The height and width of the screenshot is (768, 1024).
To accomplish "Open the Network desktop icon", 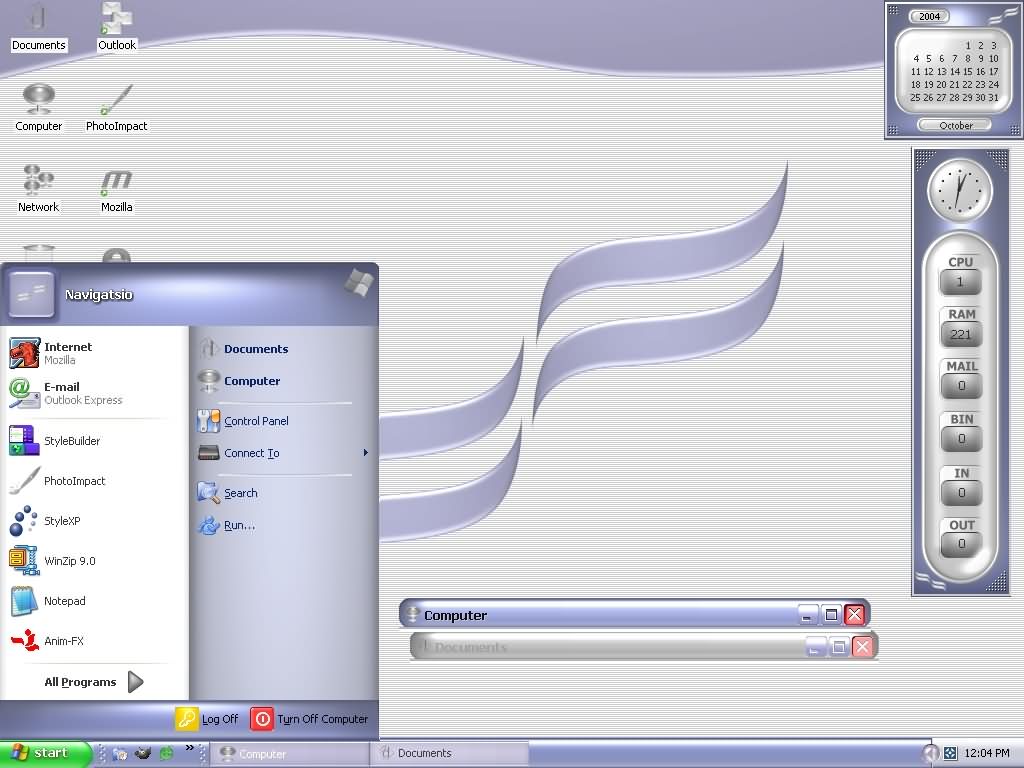I will click(x=39, y=189).
